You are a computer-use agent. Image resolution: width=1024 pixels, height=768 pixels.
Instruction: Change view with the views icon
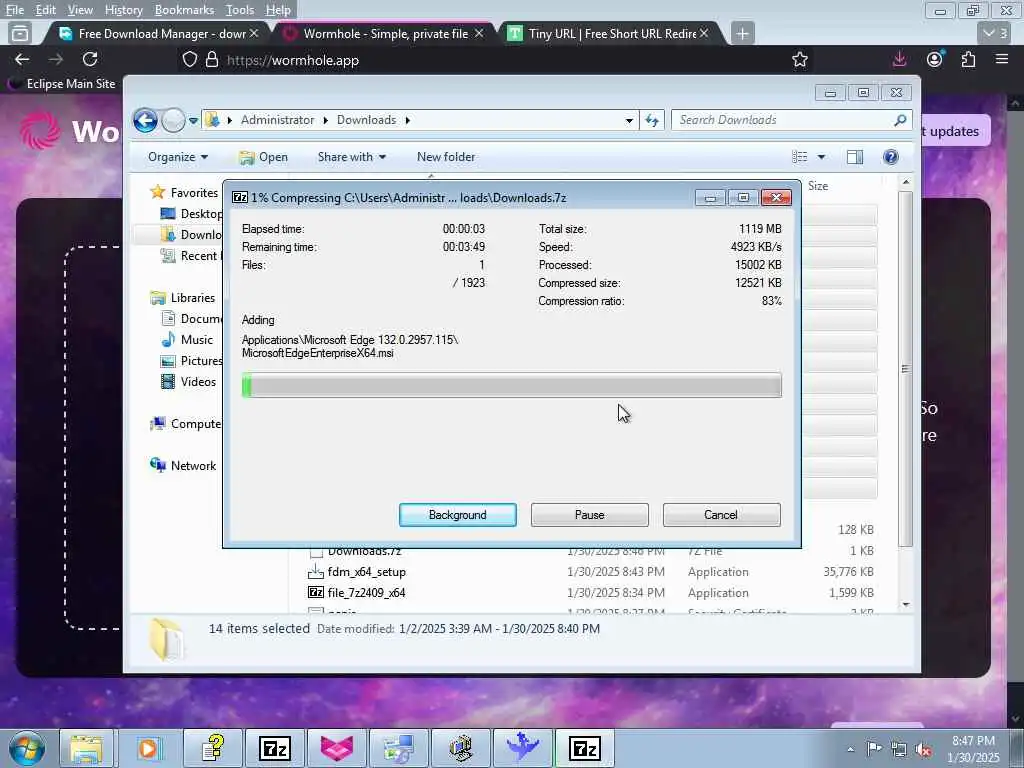point(799,157)
